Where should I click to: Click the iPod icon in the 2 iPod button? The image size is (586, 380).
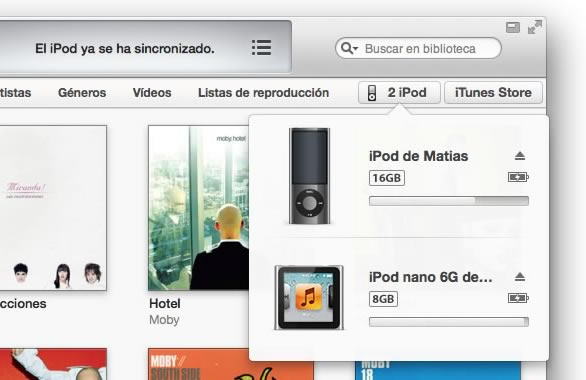pyautogui.click(x=372, y=93)
